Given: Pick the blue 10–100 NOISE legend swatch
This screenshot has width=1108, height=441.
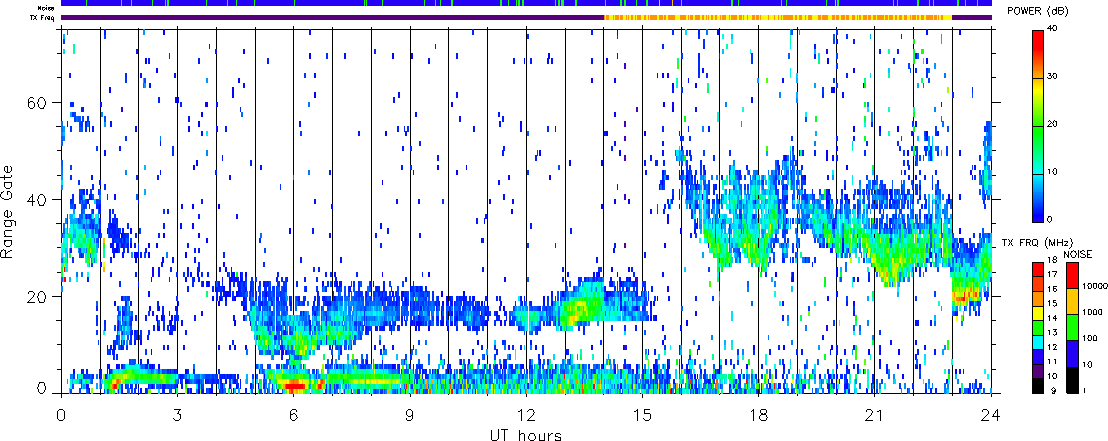Looking at the screenshot, I should point(1072,354).
